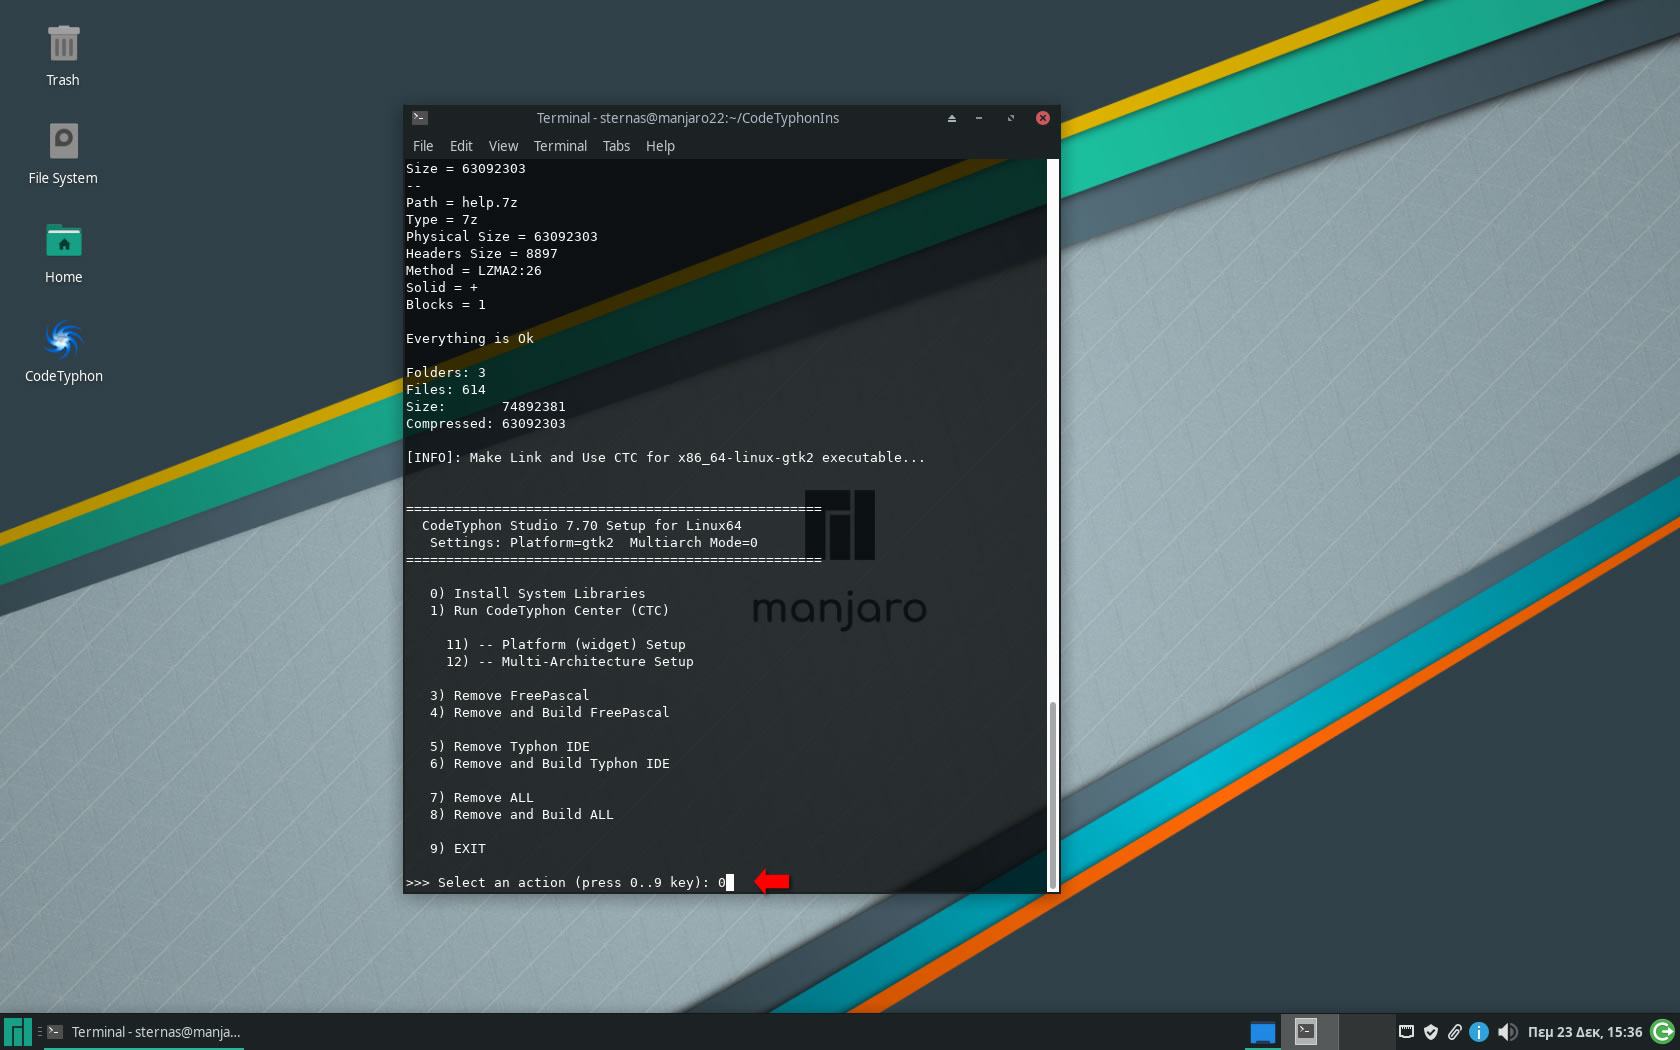Screen dimensions: 1680x1050
Task: Click the terminal title bar text
Action: coord(688,118)
